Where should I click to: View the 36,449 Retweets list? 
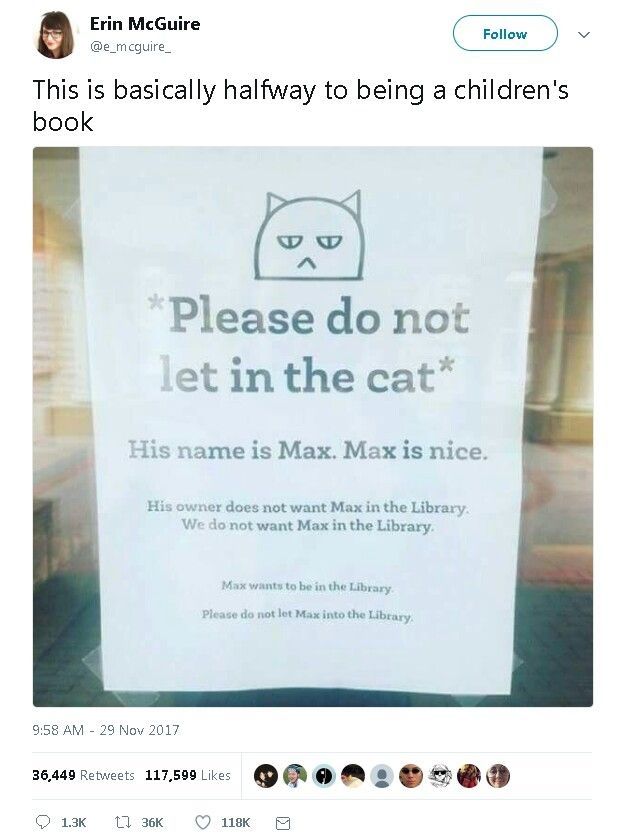[x=83, y=775]
